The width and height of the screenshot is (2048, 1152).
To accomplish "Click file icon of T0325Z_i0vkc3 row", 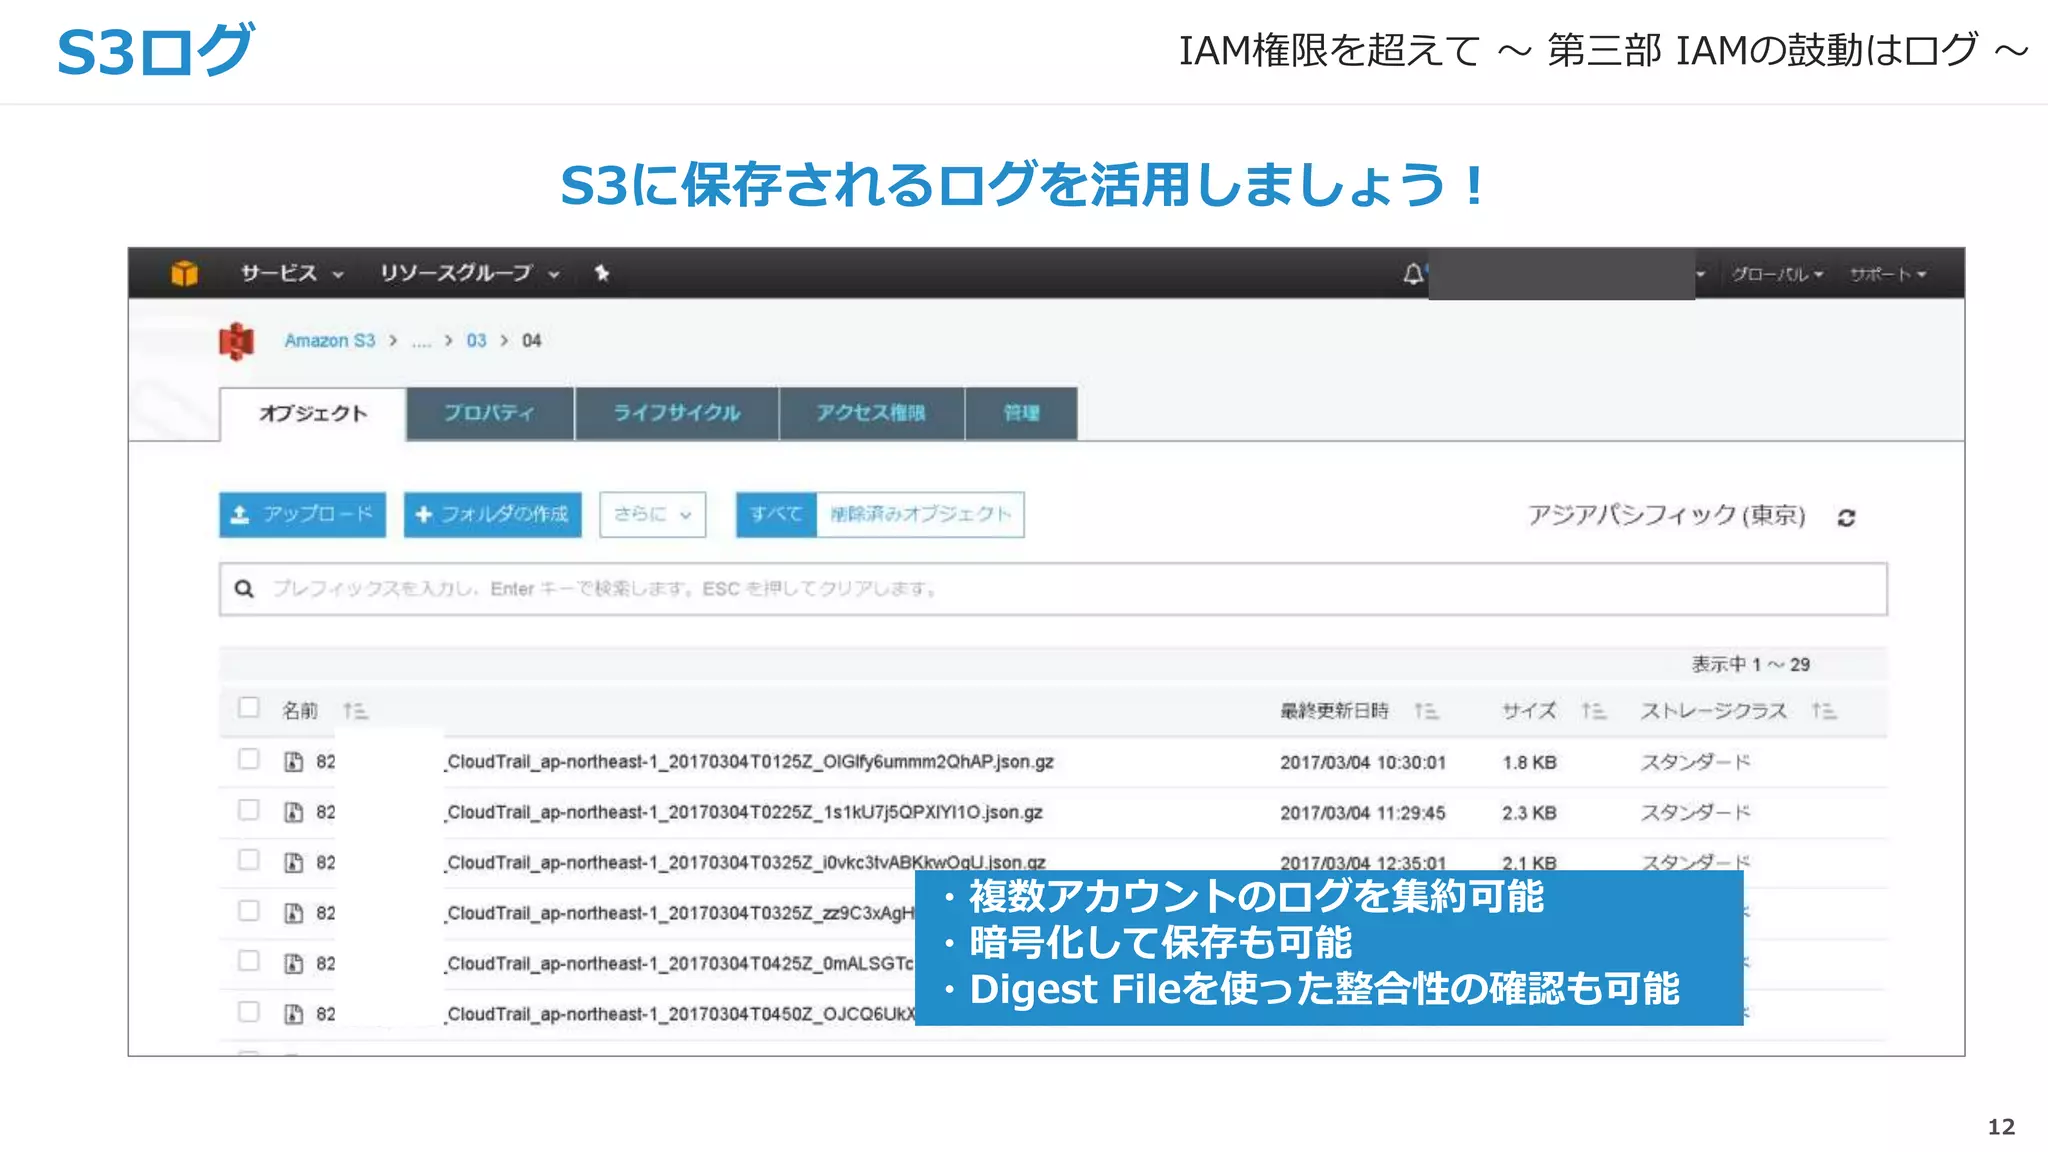I will [x=293, y=862].
